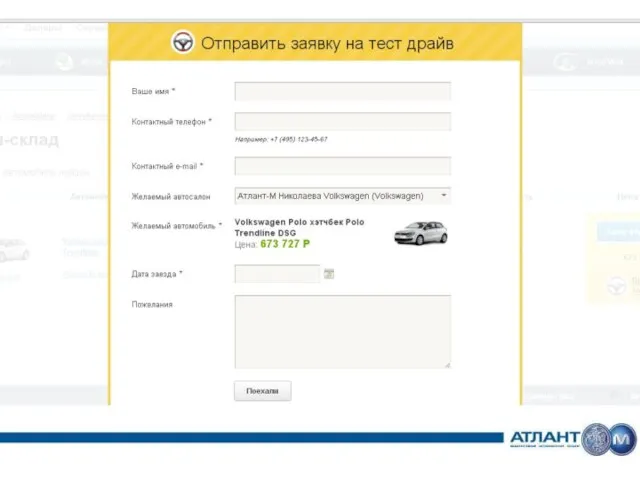This screenshot has height=480, width=640.
Task: Click the round Atlant-M emblem logo
Action: (609, 439)
